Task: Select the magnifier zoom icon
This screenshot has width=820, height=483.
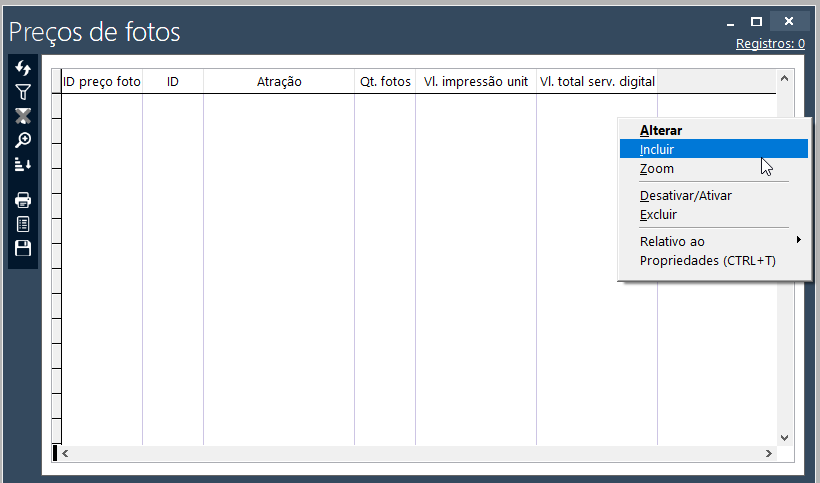Action: coord(23,140)
